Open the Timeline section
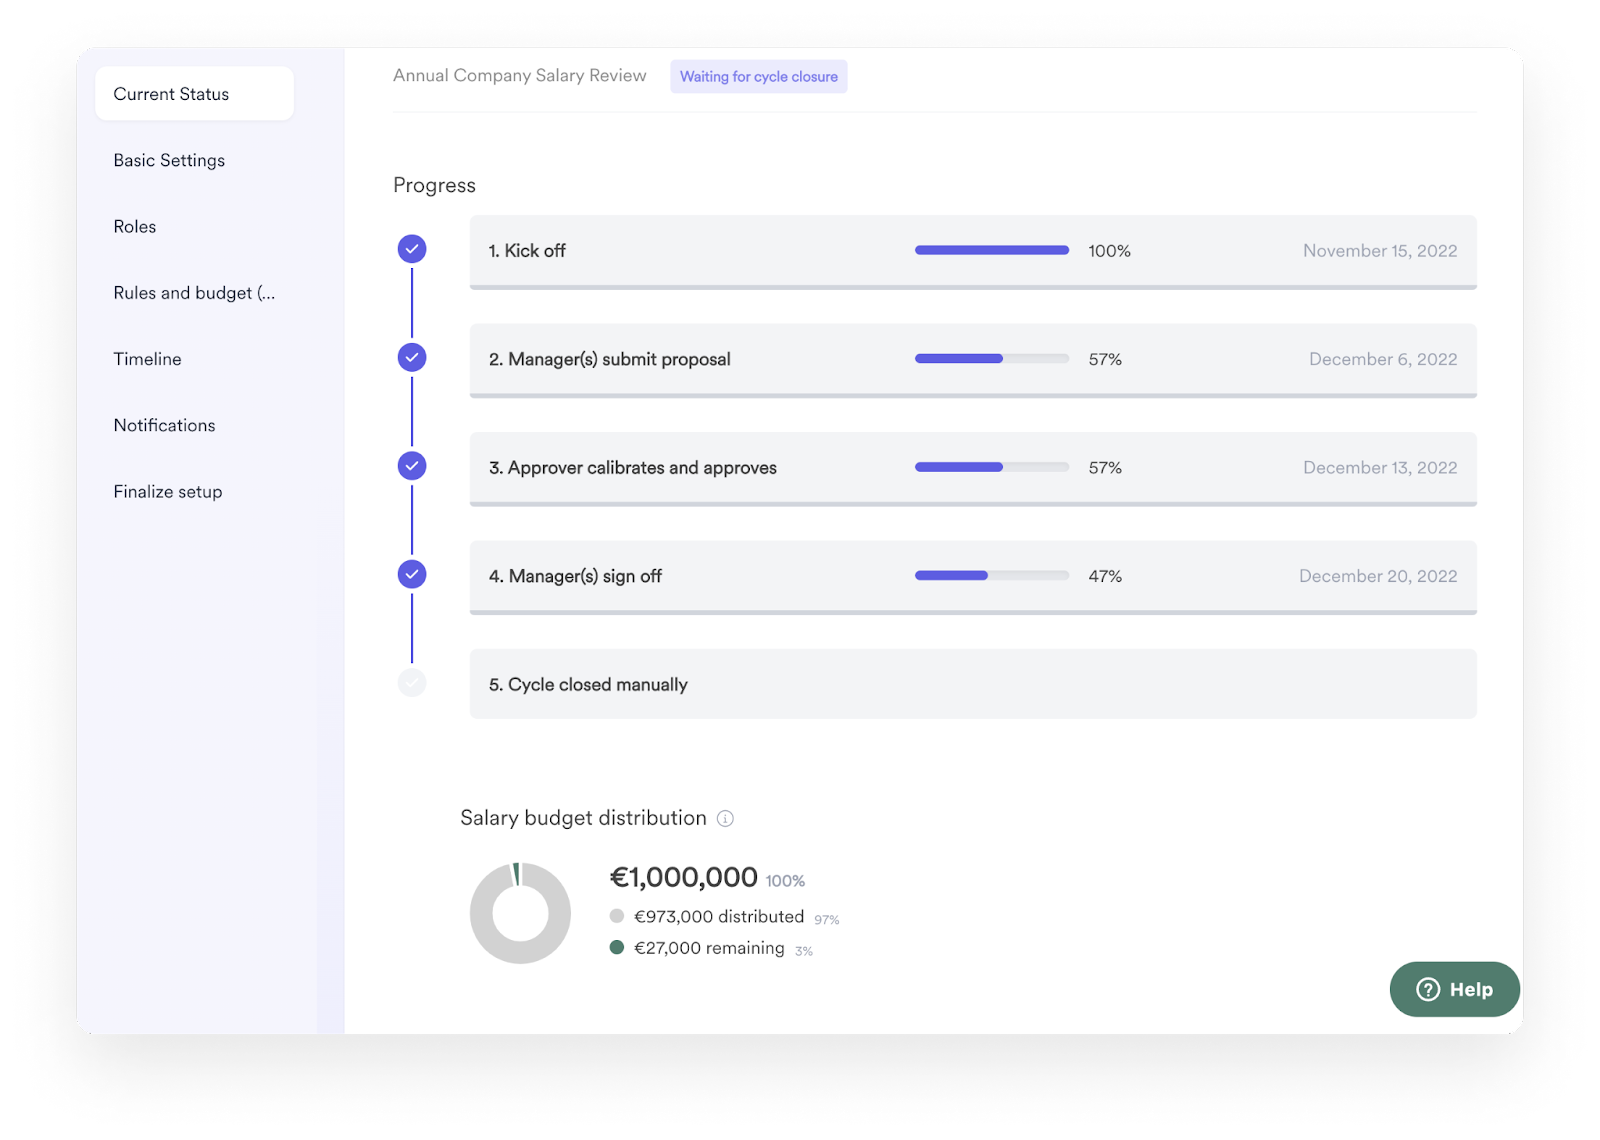The width and height of the screenshot is (1600, 1140). 147,359
